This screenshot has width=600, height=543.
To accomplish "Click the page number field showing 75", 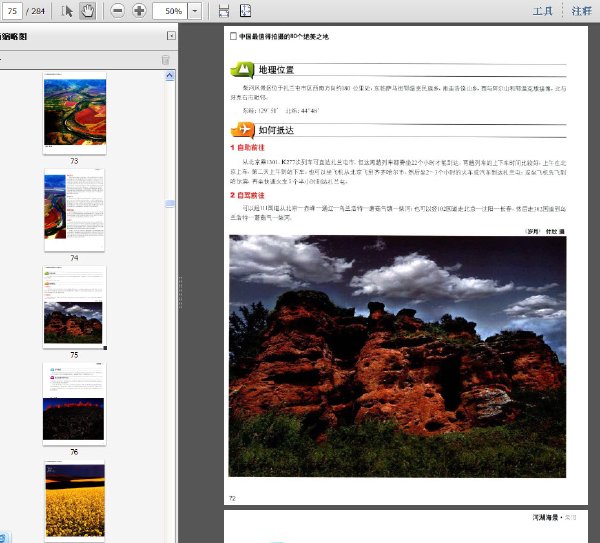I will (x=12, y=11).
